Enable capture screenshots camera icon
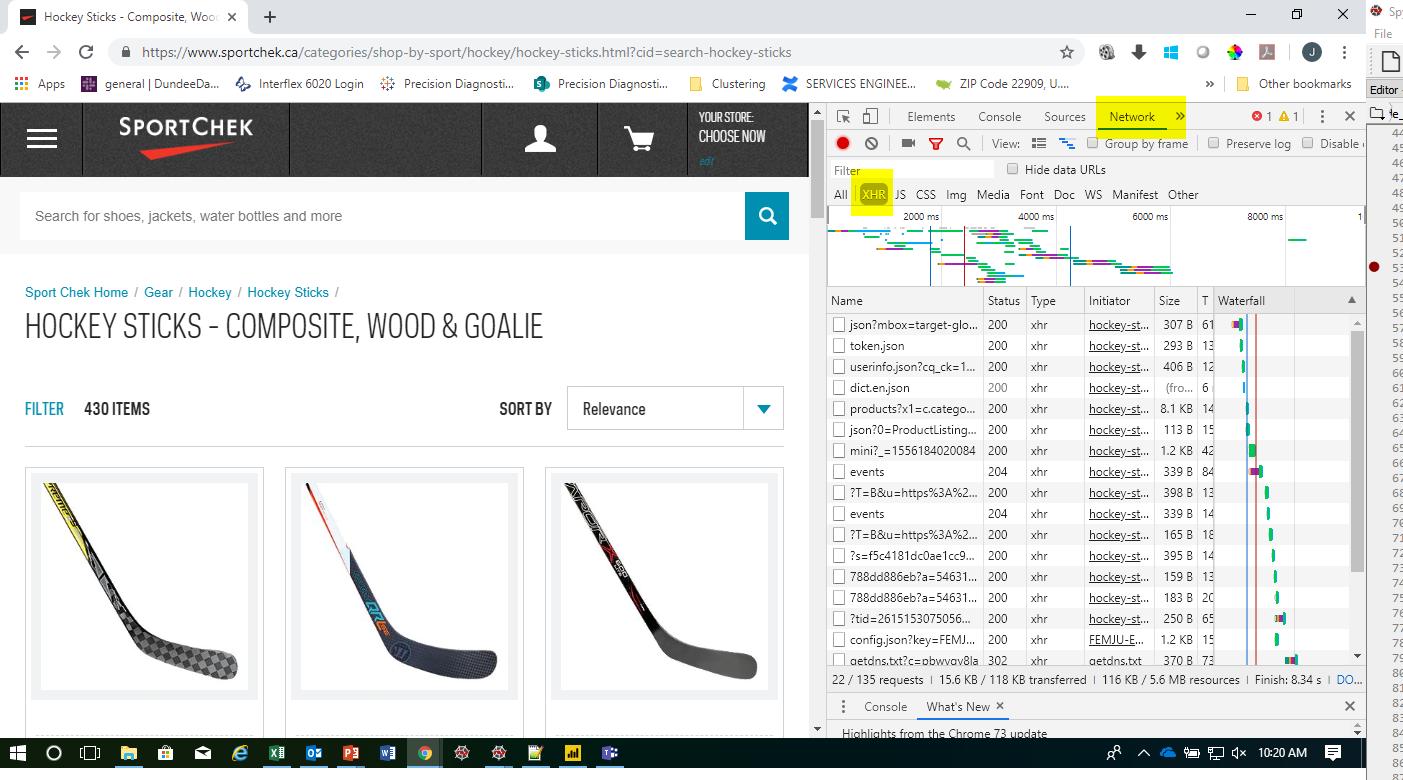Viewport: 1403px width, 780px height. pos(908,144)
